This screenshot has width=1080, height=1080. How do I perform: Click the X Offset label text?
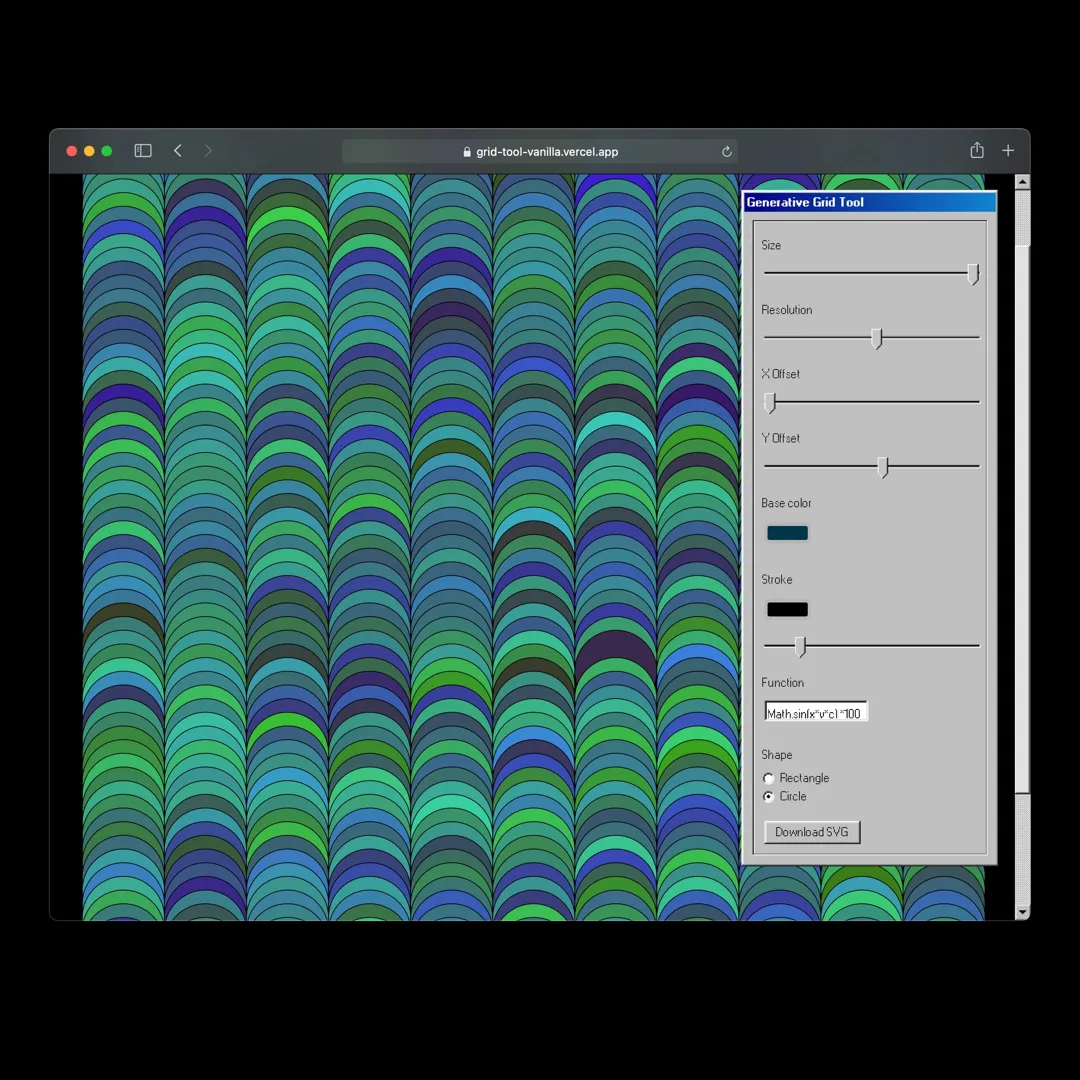pyautogui.click(x=780, y=374)
